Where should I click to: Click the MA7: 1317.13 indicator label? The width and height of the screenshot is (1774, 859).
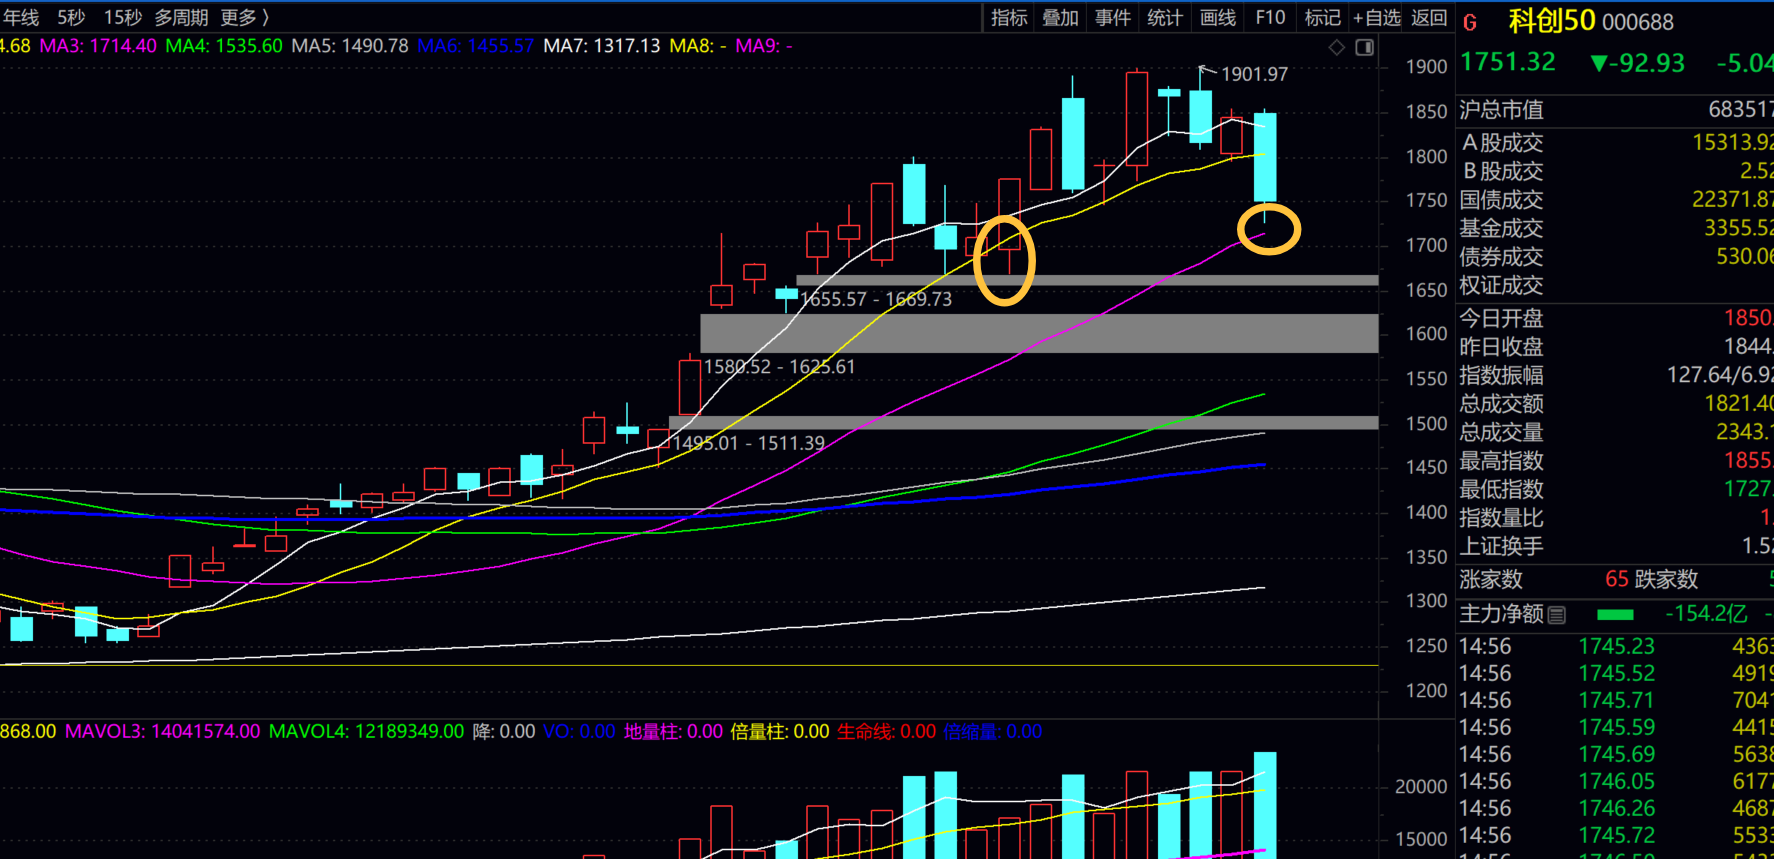tap(602, 46)
